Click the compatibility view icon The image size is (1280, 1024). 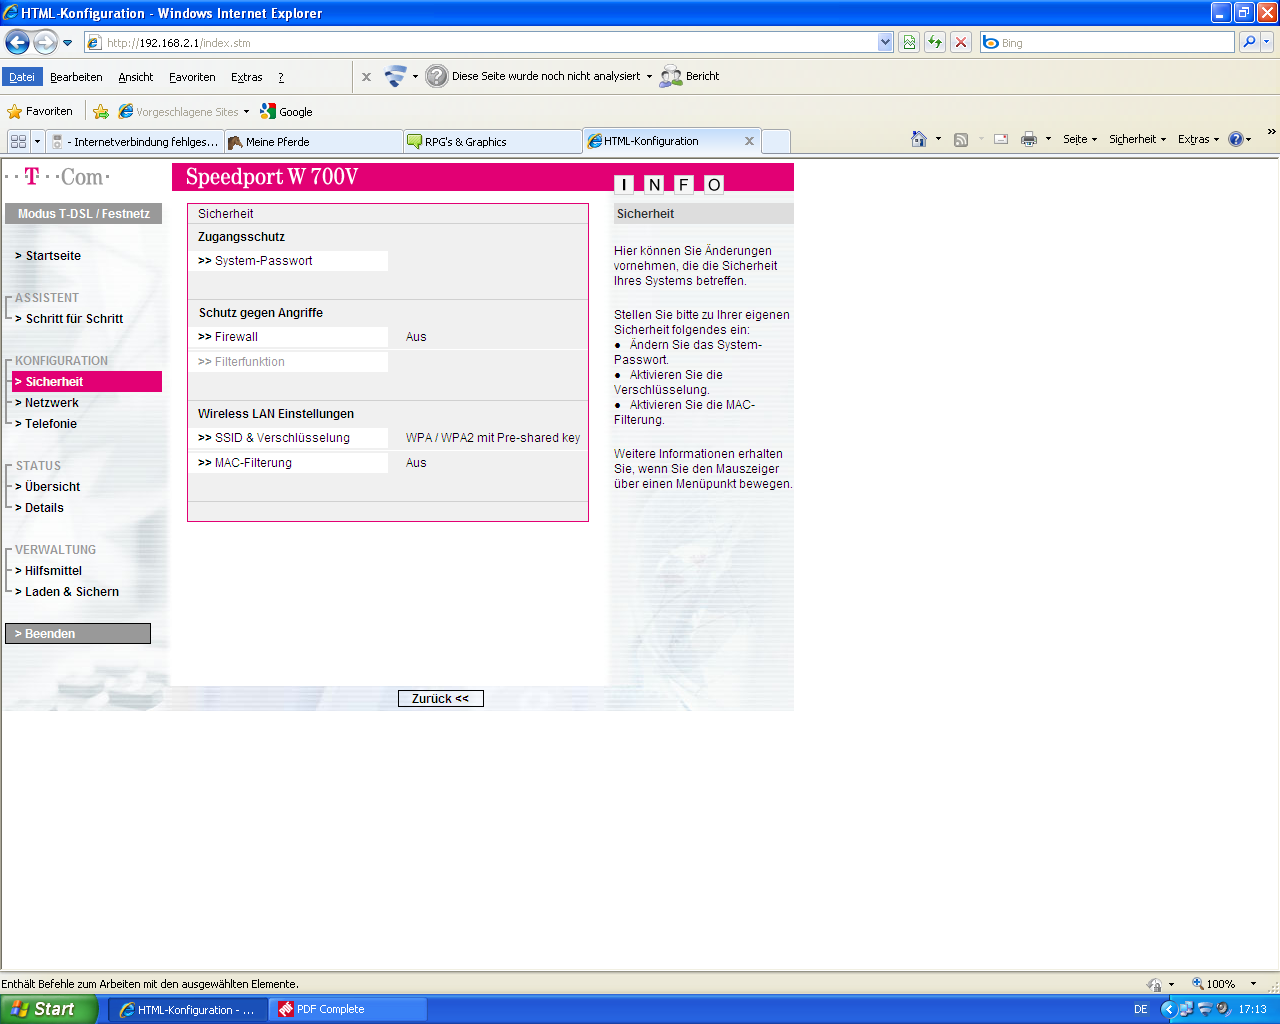pyautogui.click(x=909, y=42)
